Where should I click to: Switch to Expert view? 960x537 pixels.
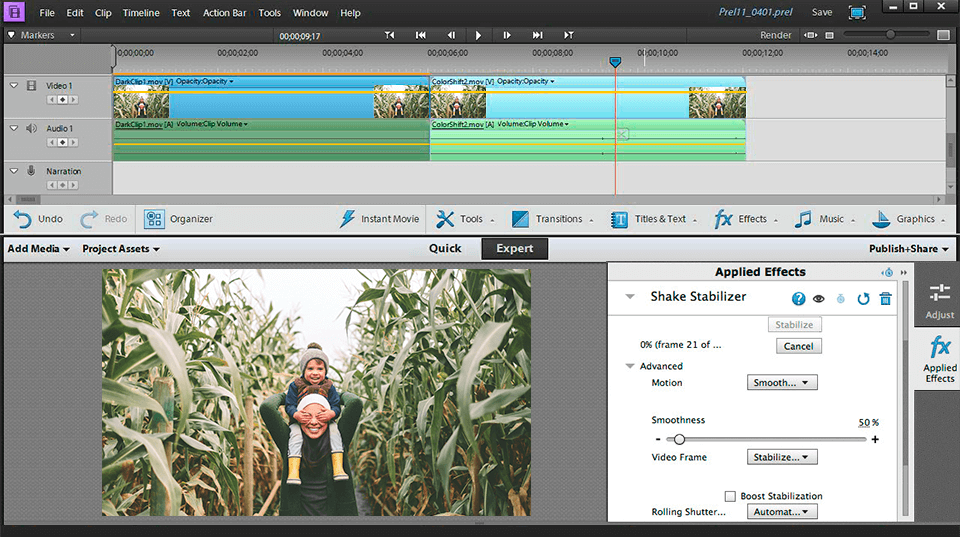point(514,249)
